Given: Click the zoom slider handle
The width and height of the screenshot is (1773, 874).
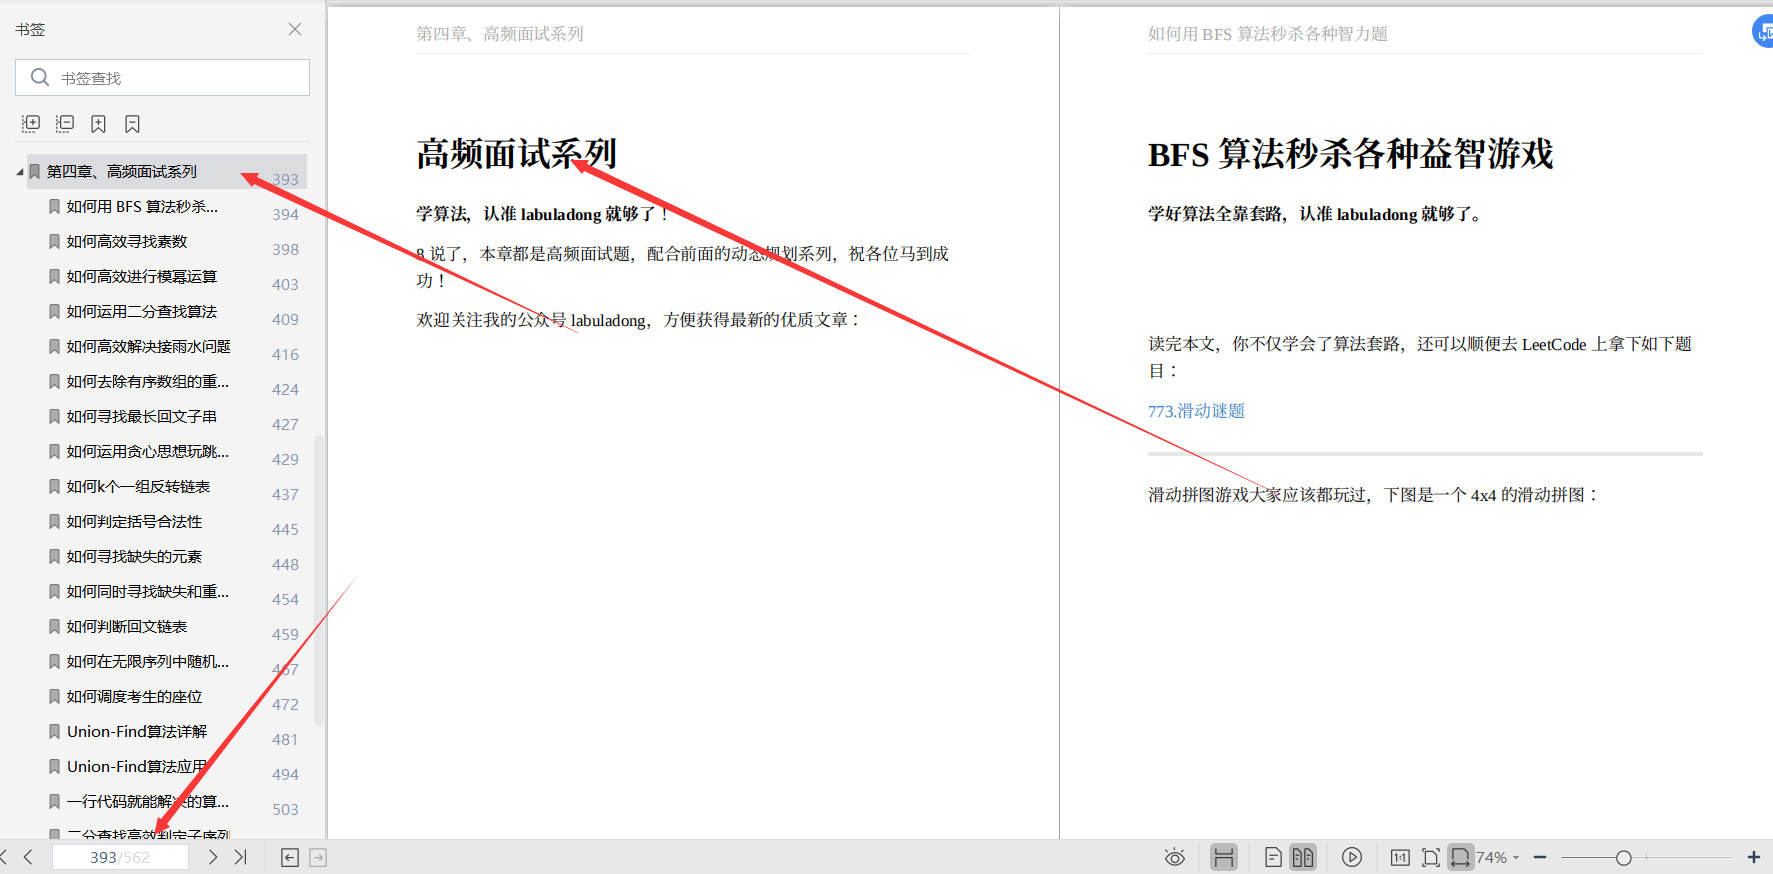Looking at the screenshot, I should pyautogui.click(x=1624, y=857).
